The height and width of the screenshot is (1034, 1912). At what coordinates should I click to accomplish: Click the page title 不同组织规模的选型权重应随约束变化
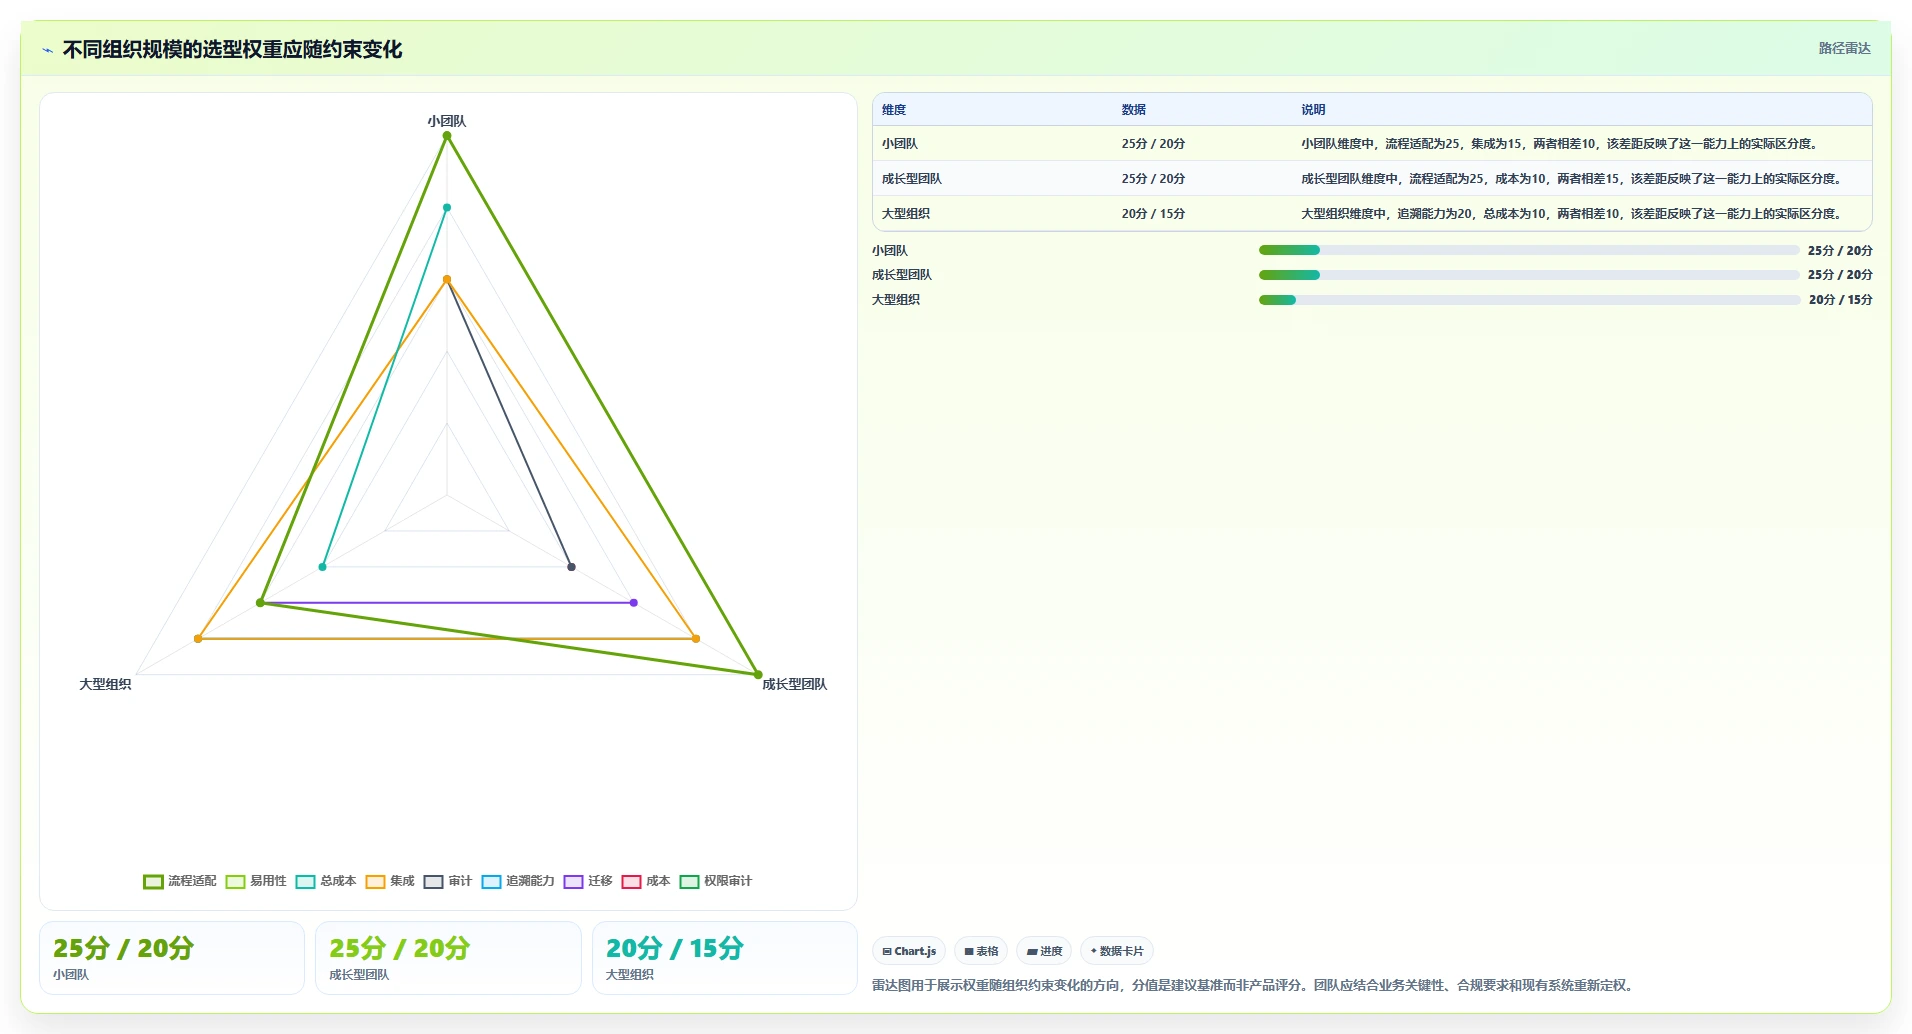[x=232, y=50]
